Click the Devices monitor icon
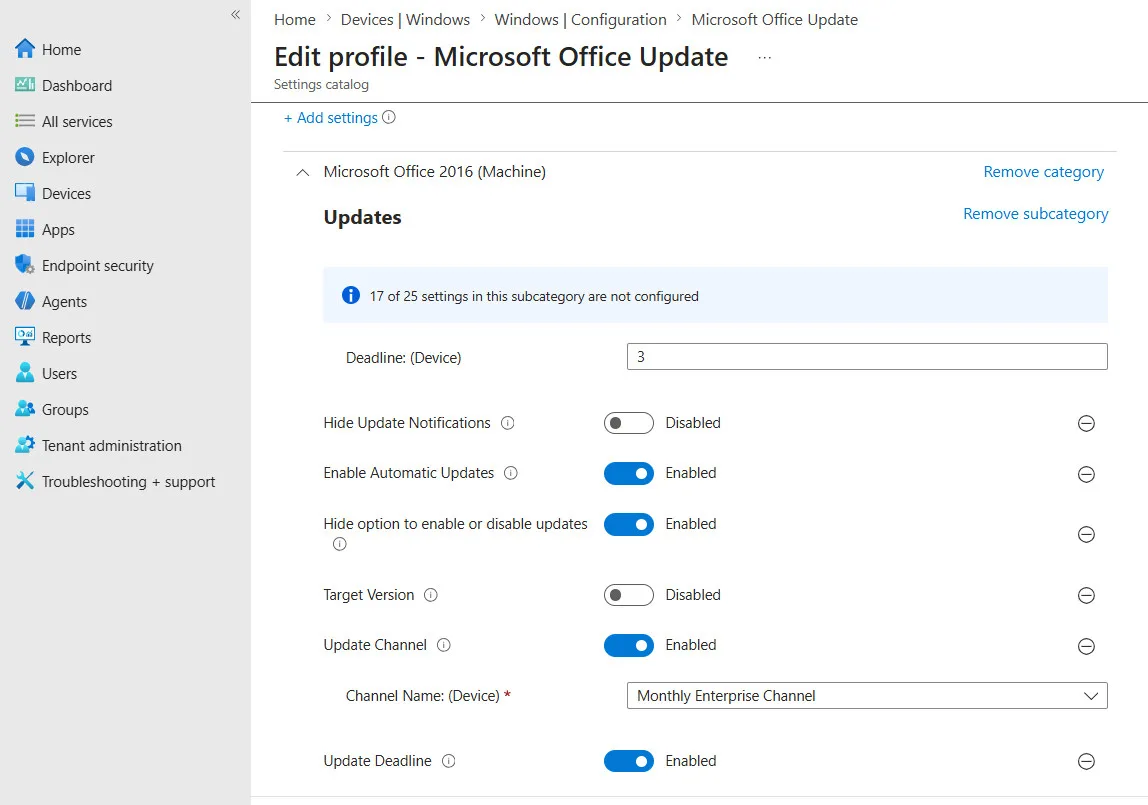The width and height of the screenshot is (1148, 805). click(25, 192)
